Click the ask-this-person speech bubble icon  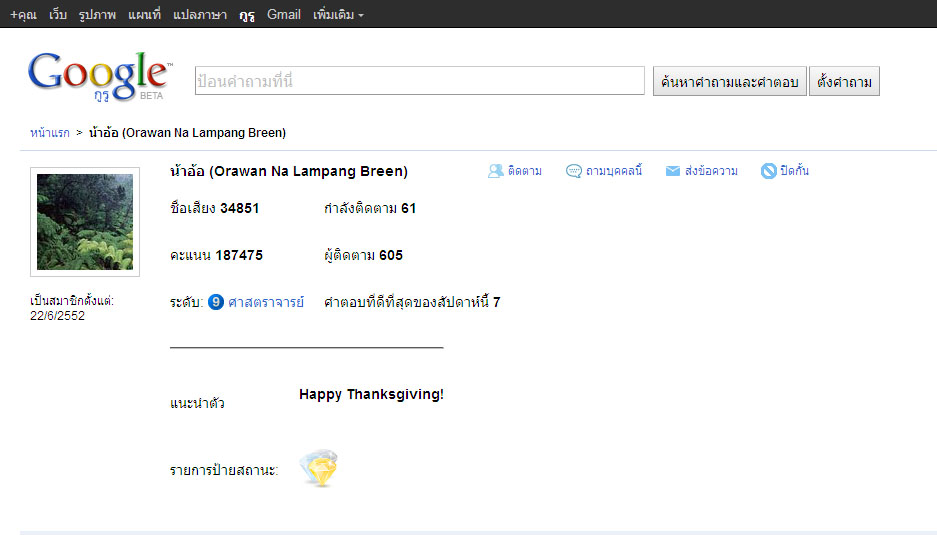[x=573, y=171]
